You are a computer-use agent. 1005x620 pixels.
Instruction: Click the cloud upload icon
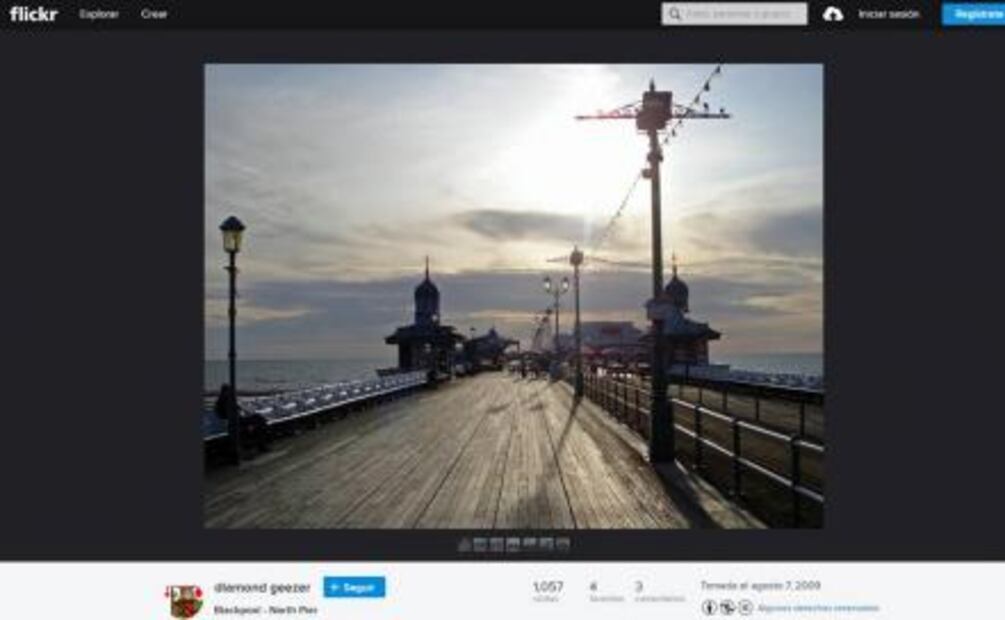(x=832, y=14)
